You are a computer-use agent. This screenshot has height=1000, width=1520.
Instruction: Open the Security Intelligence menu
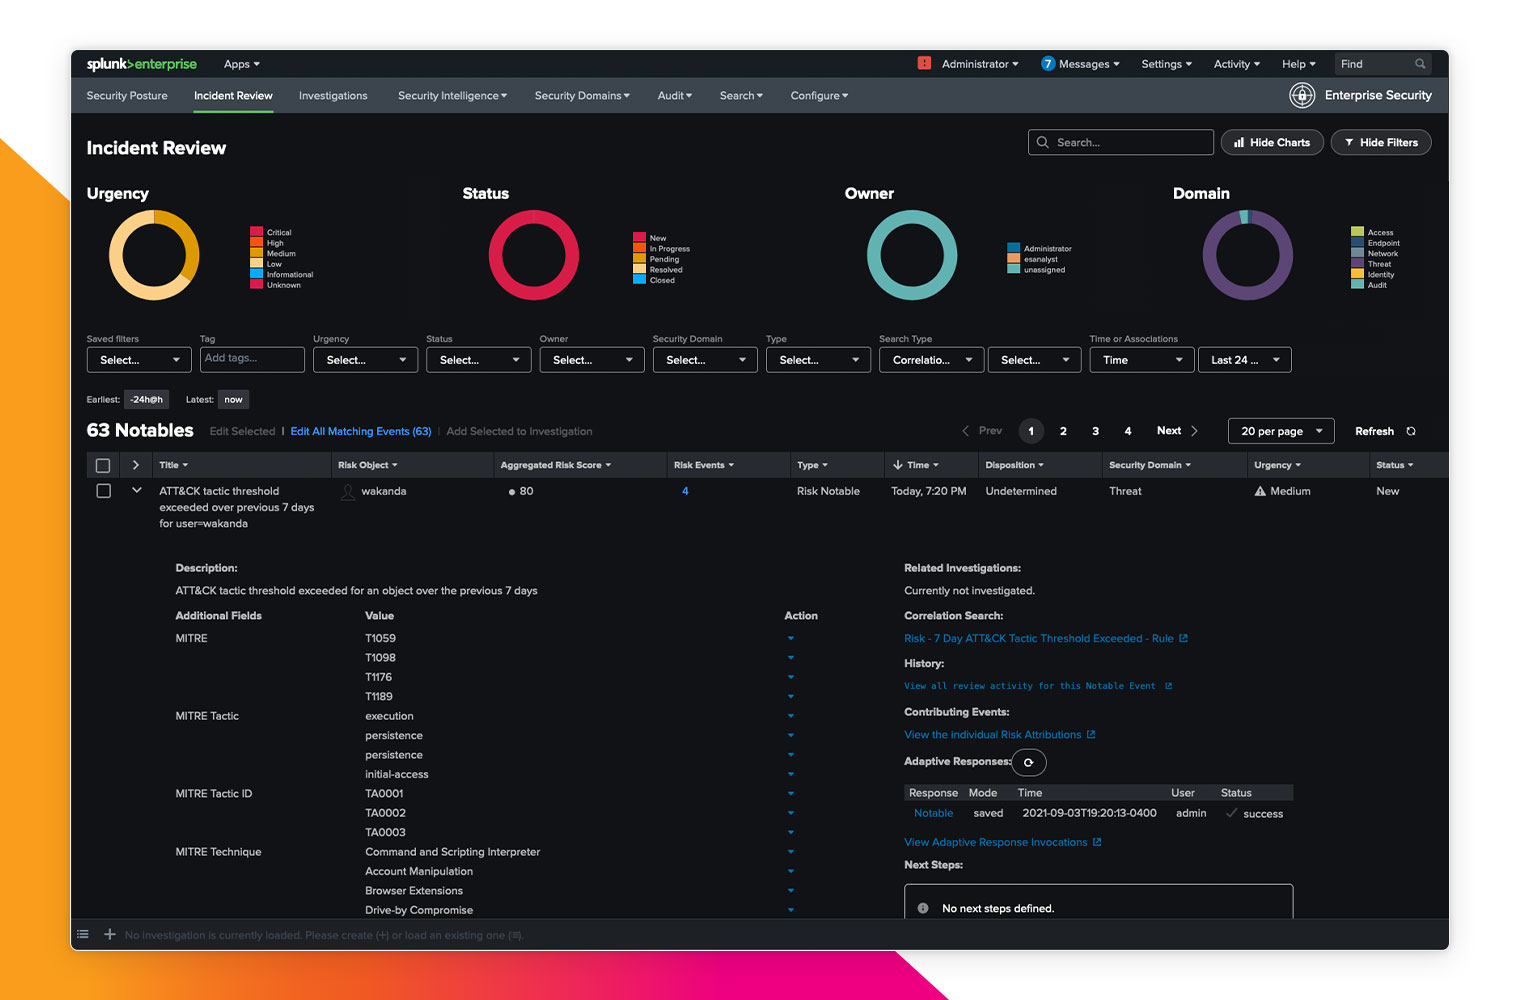452,96
